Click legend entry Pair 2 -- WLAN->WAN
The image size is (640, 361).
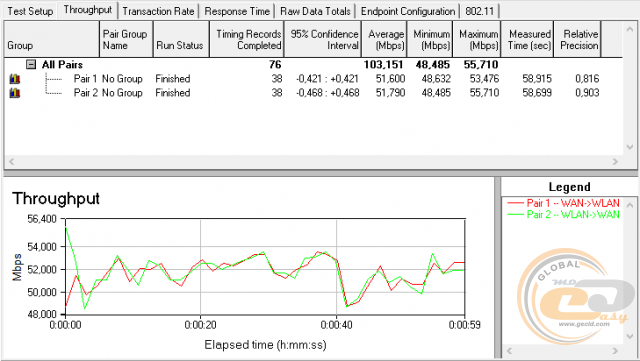(563, 214)
